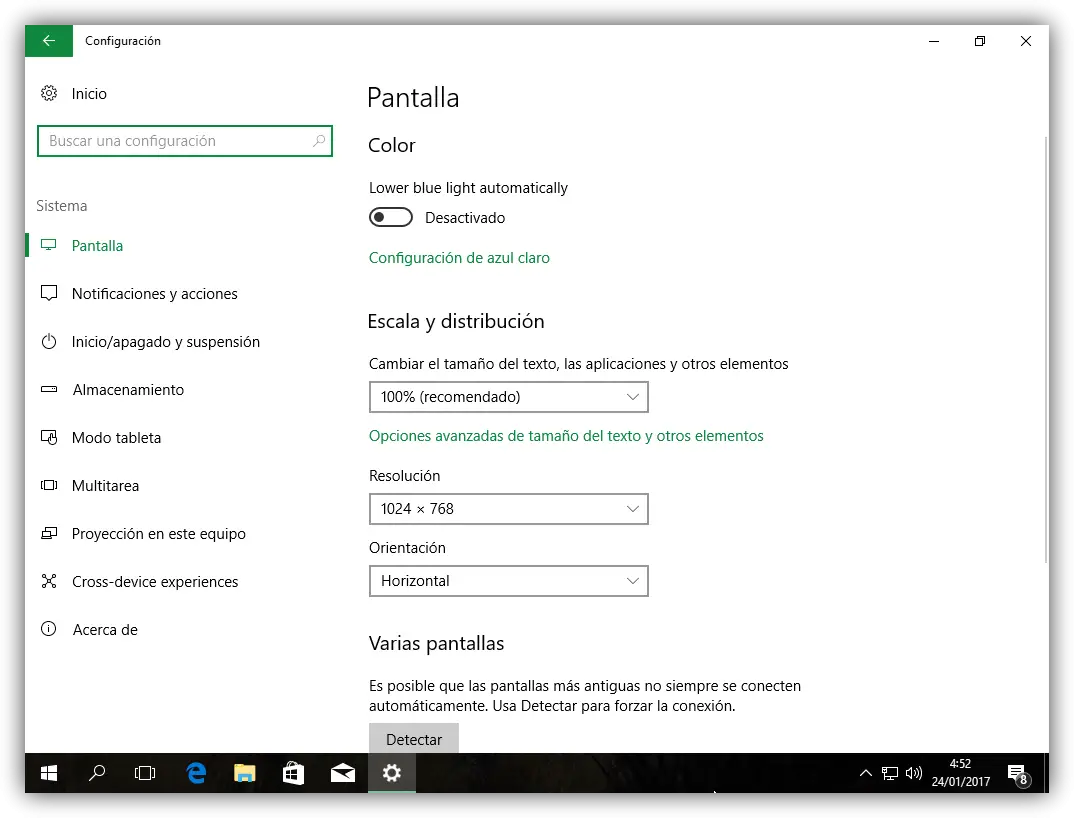Open the 1024 × 768 resolution dropdown
The height and width of the screenshot is (818, 1074).
coord(509,508)
